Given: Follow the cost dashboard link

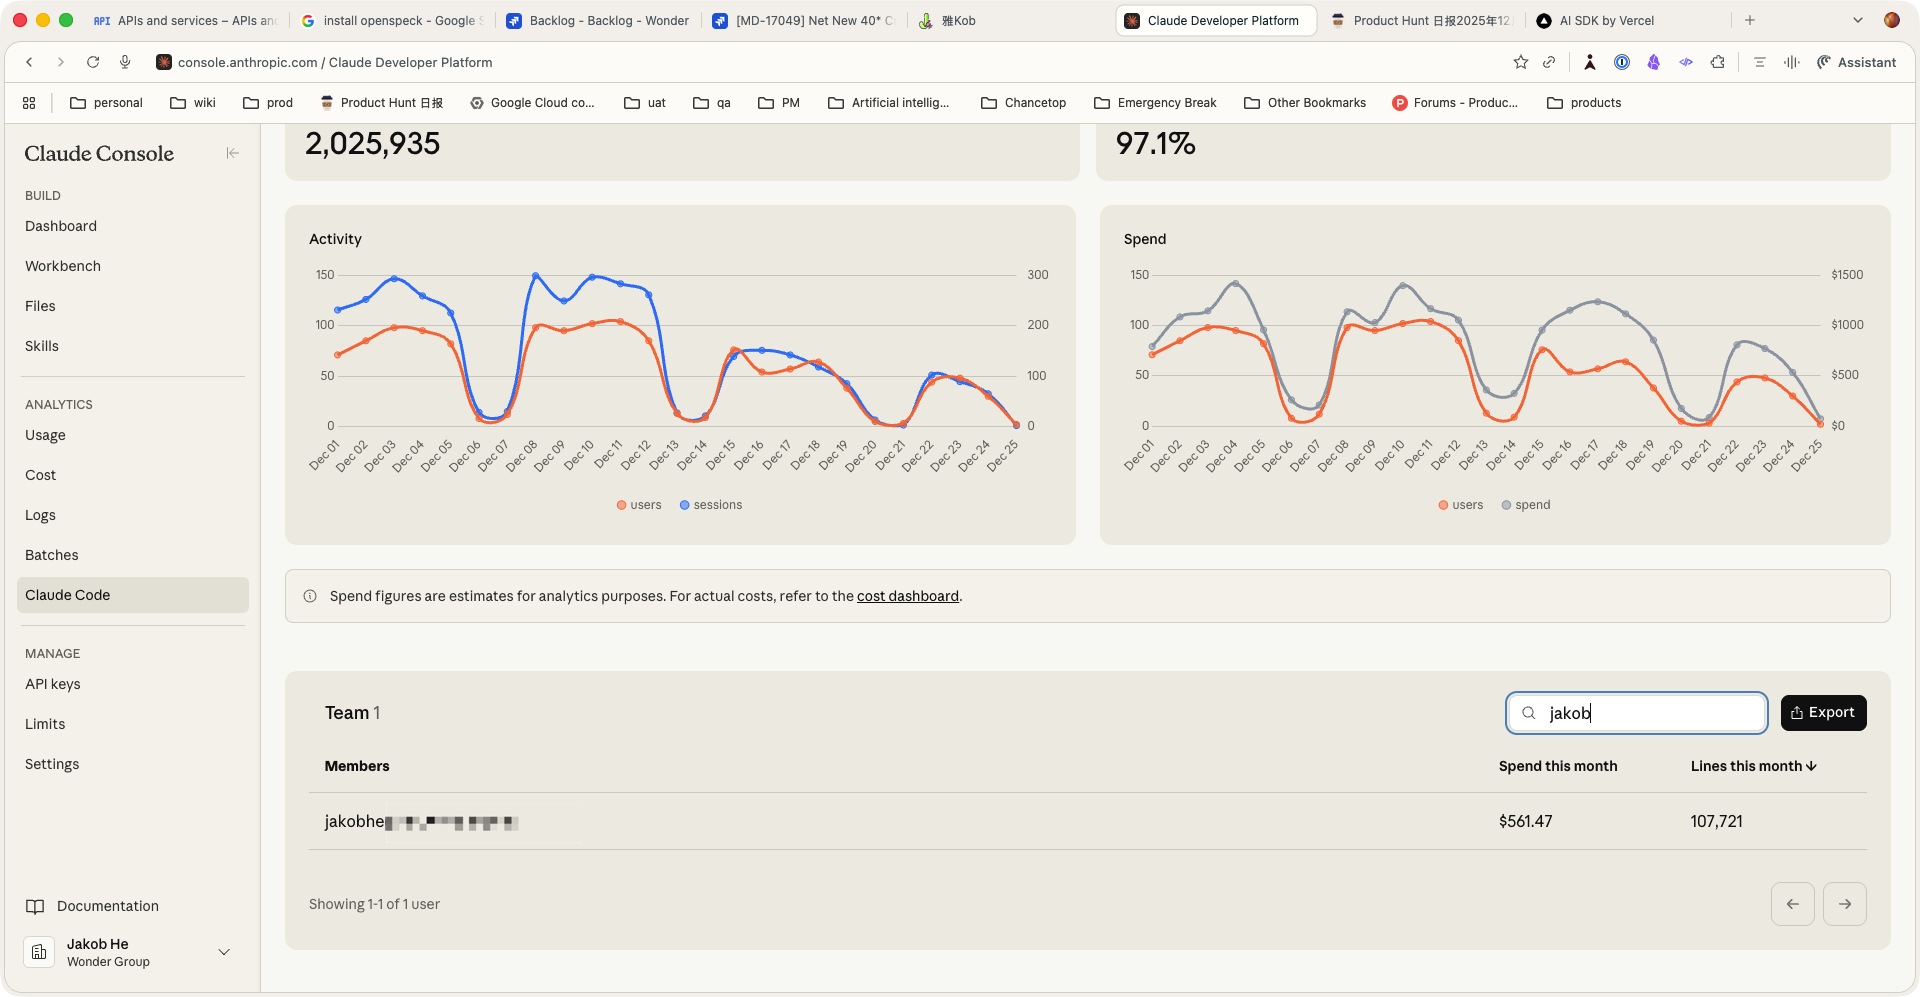Looking at the screenshot, I should [907, 596].
